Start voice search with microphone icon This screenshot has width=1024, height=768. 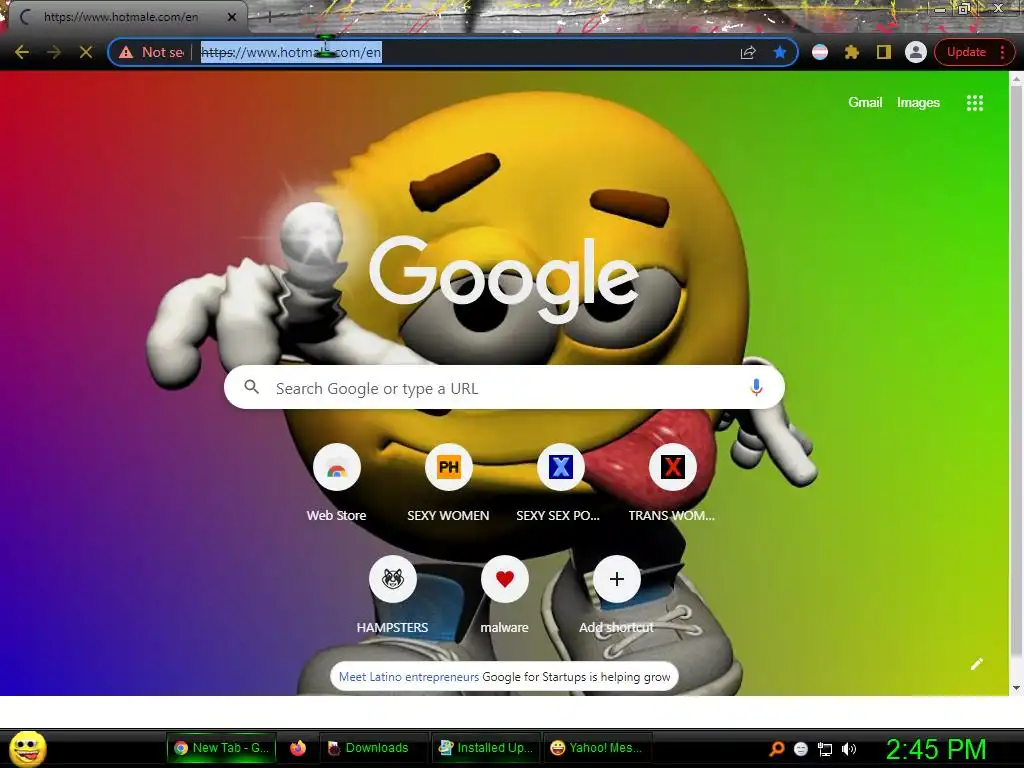[756, 387]
